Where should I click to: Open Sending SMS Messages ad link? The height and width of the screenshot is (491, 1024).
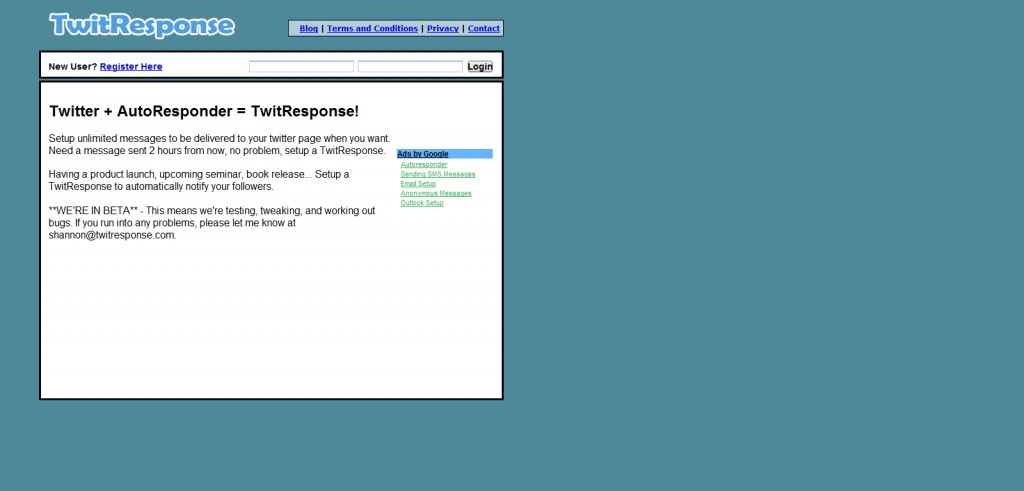438,174
